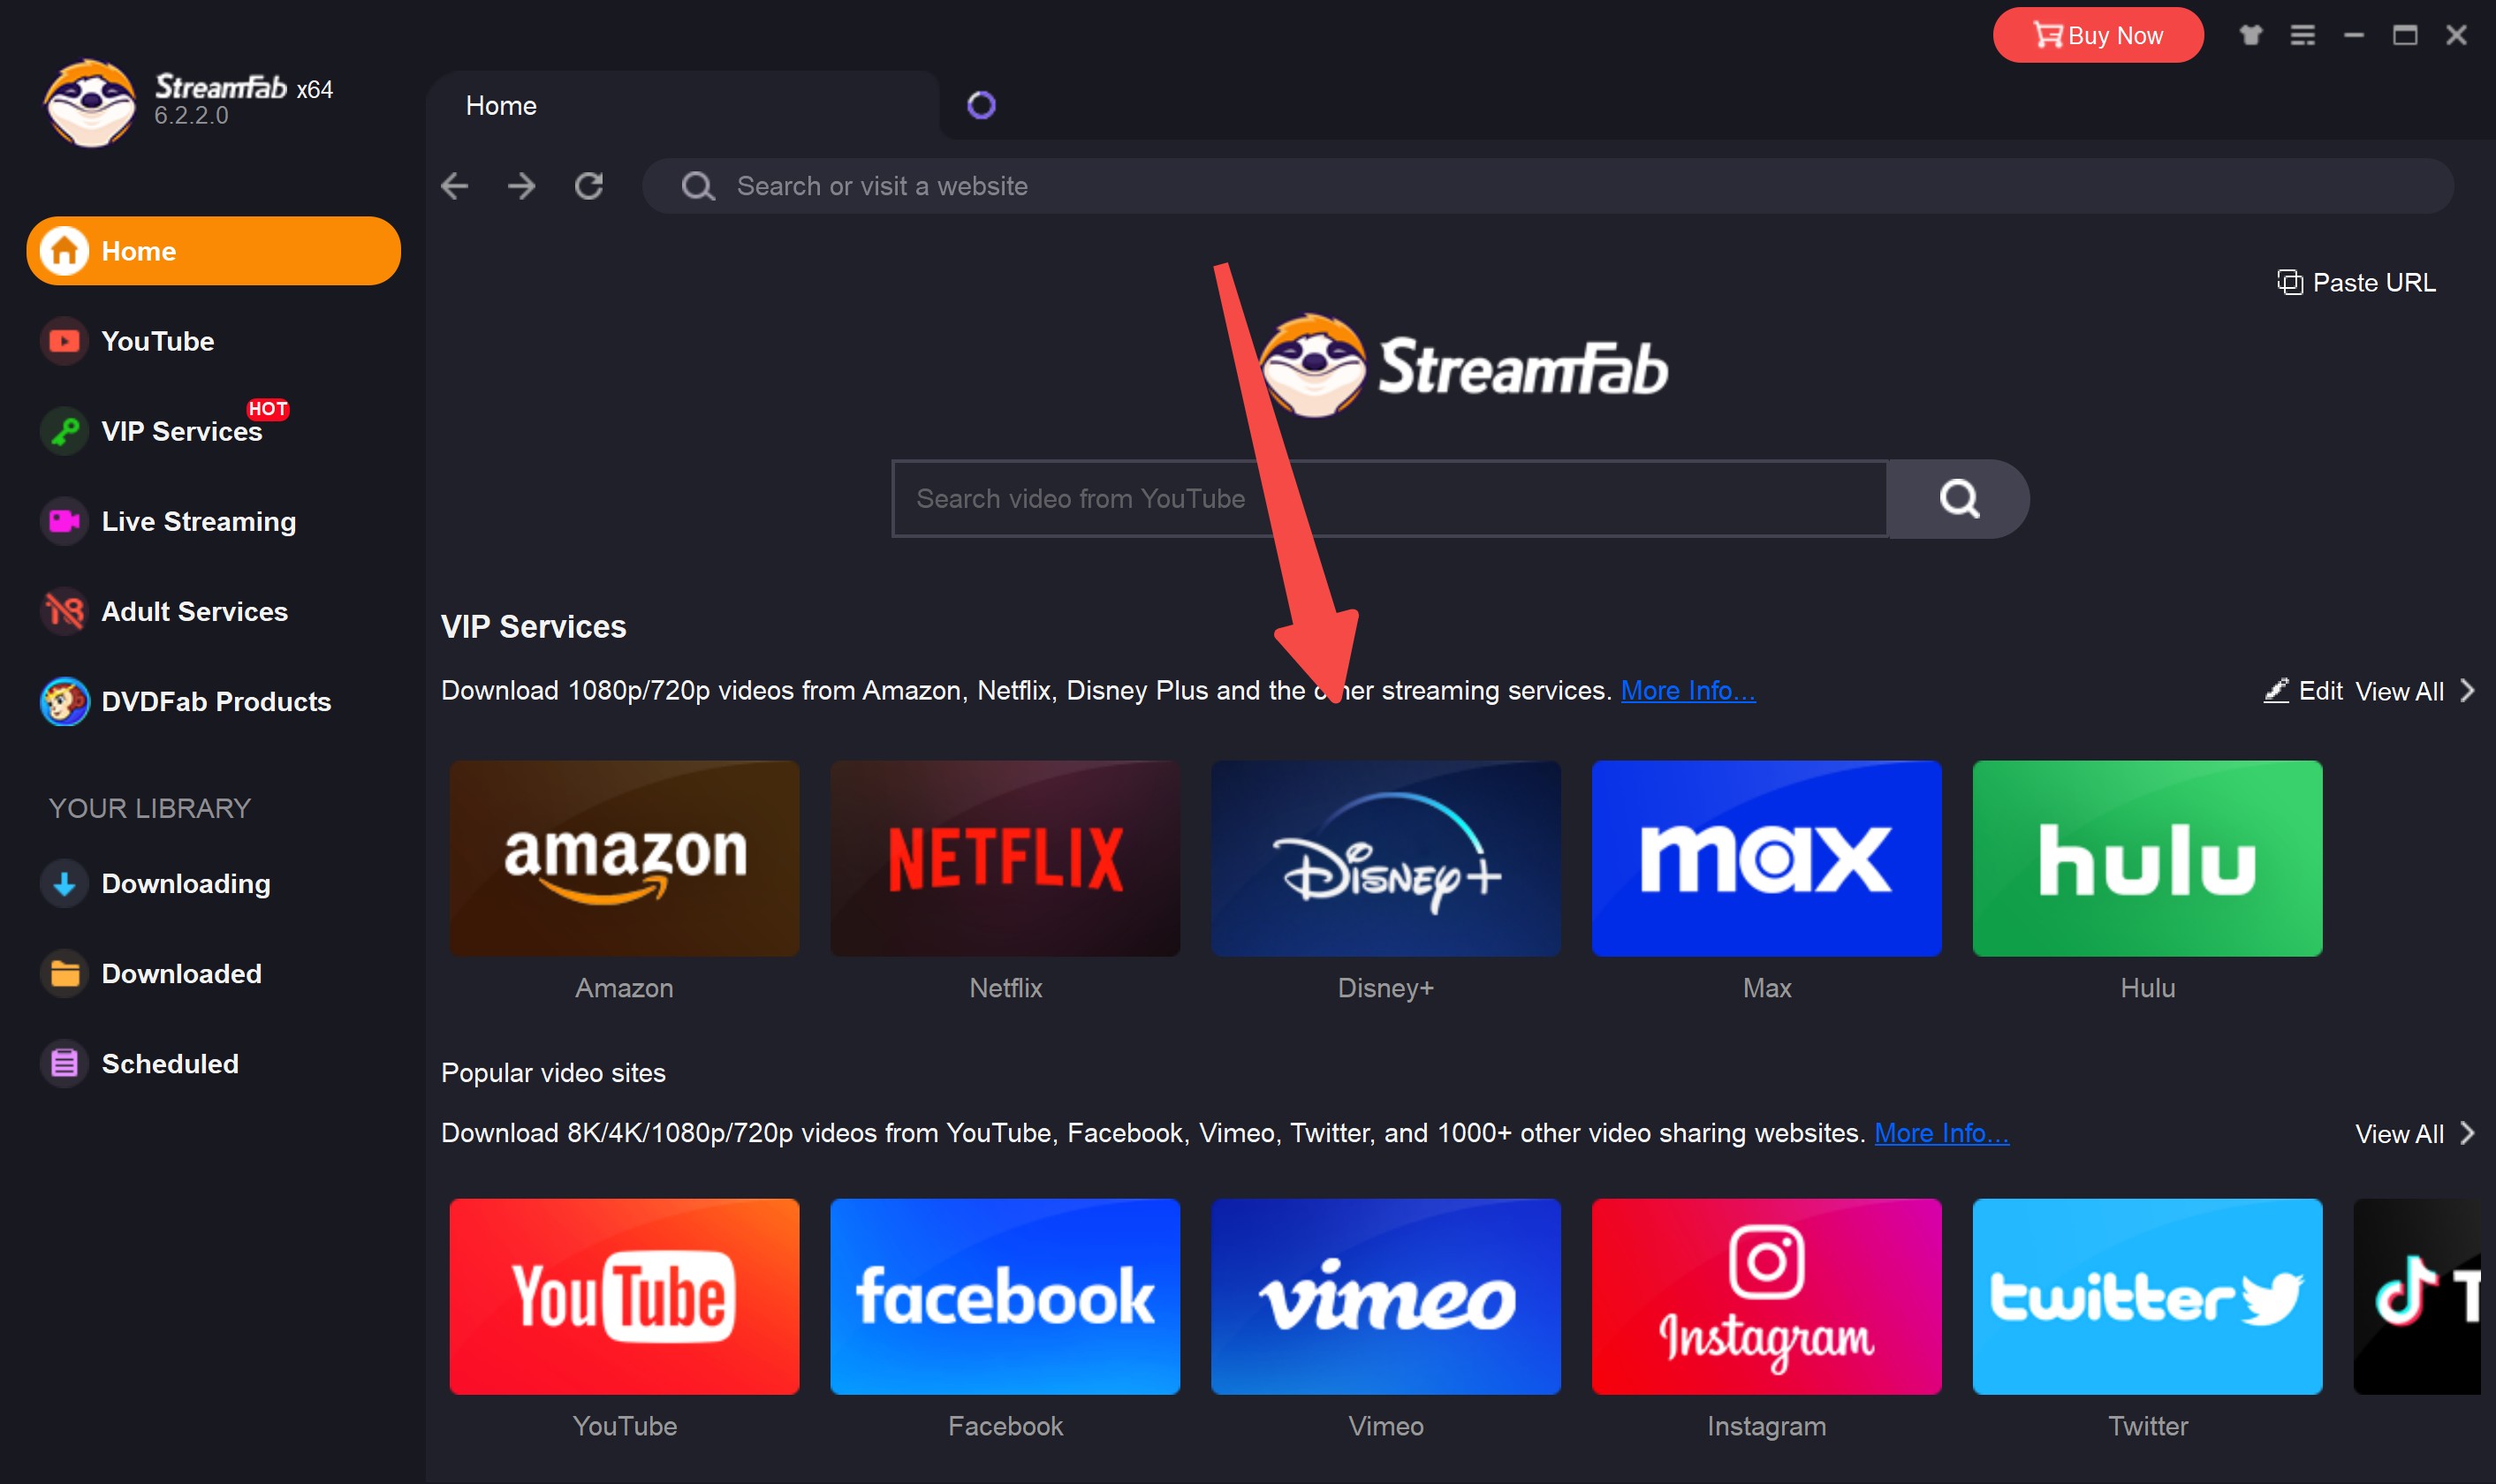The height and width of the screenshot is (1484, 2496).
Task: Select the Home tab
Action: click(x=683, y=105)
